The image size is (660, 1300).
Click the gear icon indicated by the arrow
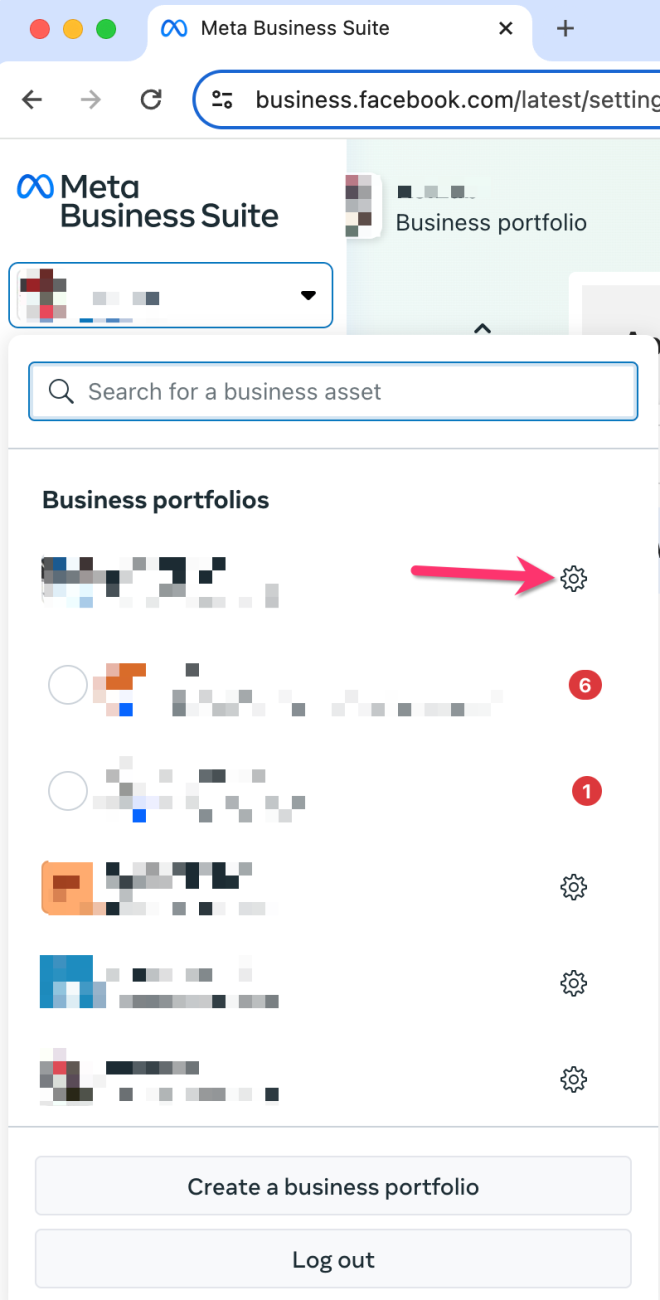coord(573,578)
